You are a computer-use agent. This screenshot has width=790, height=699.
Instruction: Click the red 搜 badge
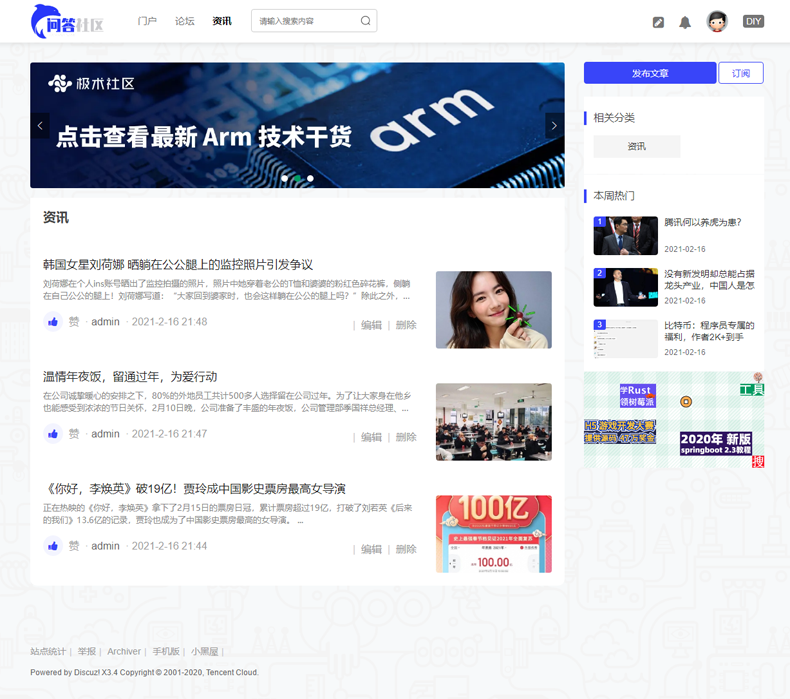pyautogui.click(x=758, y=462)
